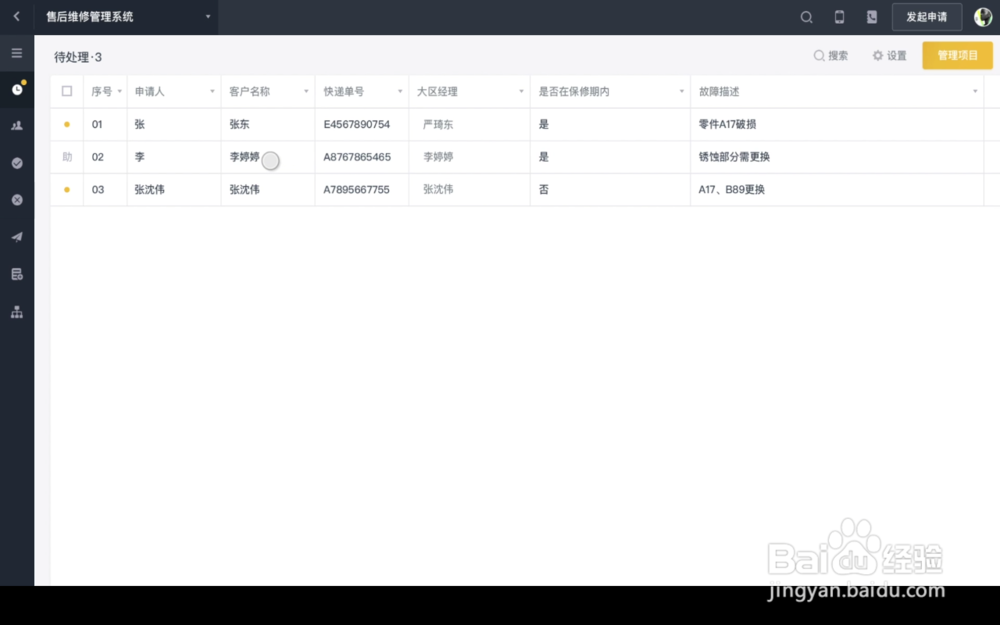1000x625 pixels.
Task: Go back with the top-left arrow
Action: click(x=17, y=17)
